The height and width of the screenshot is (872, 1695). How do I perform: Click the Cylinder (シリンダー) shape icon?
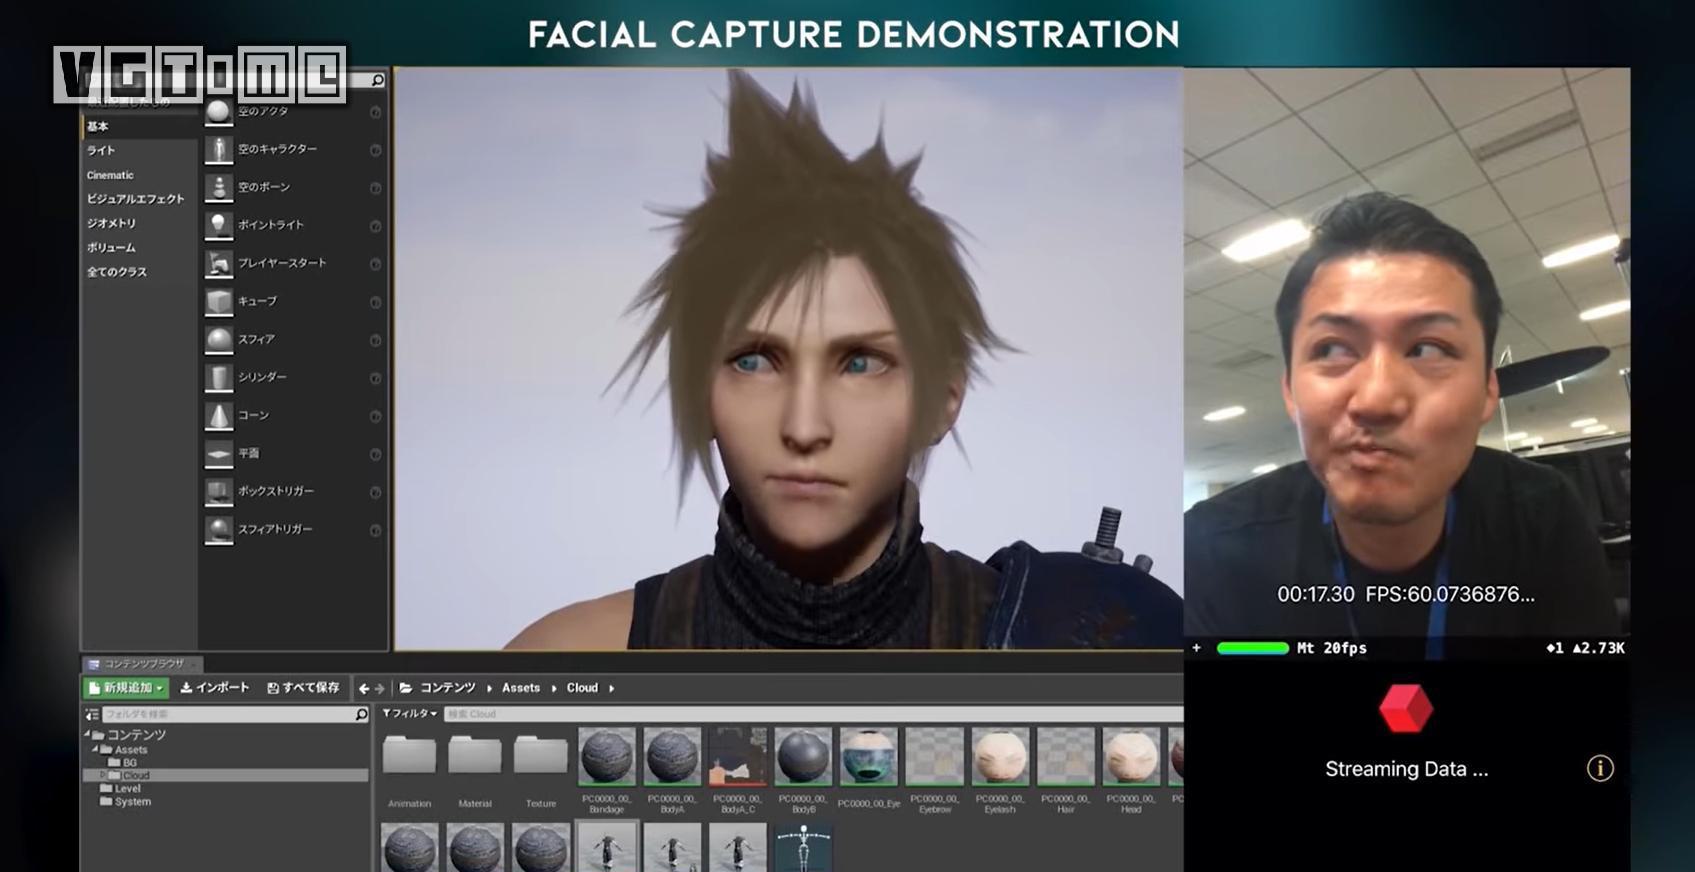219,377
